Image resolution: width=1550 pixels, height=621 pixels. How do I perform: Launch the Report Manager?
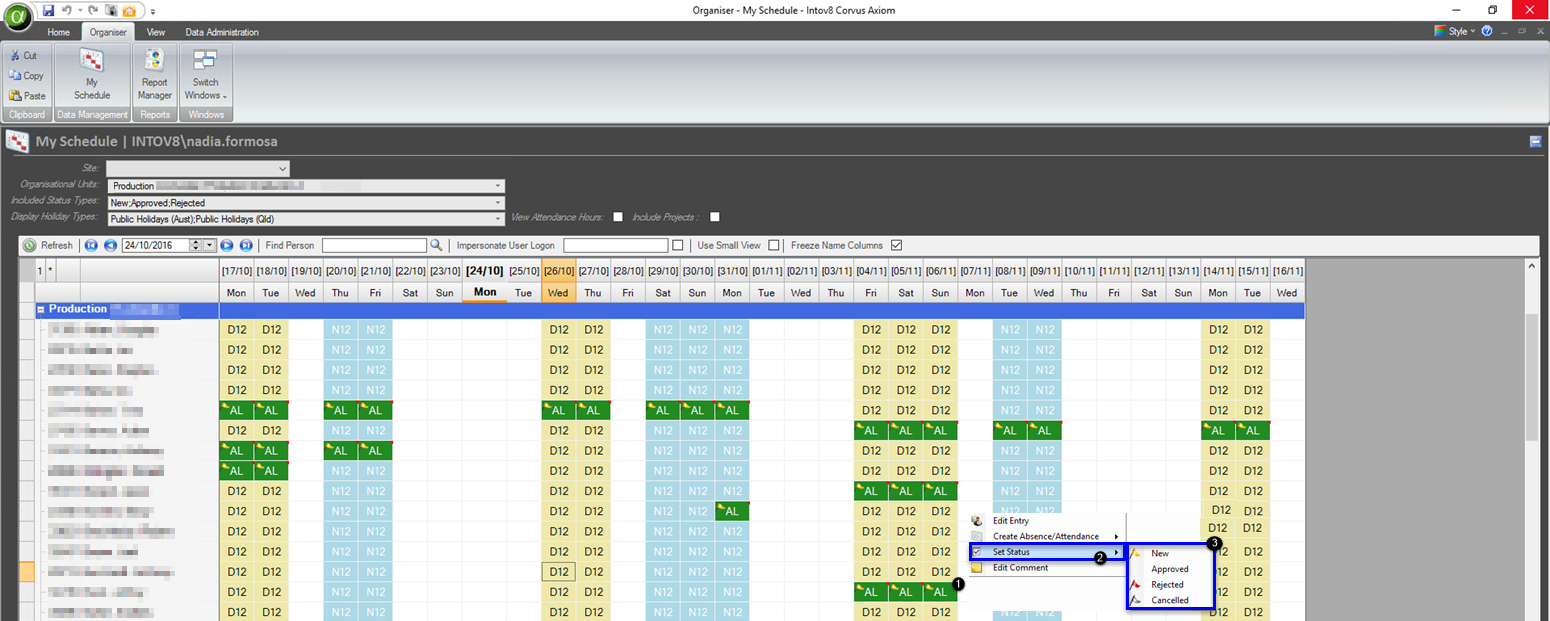(155, 75)
